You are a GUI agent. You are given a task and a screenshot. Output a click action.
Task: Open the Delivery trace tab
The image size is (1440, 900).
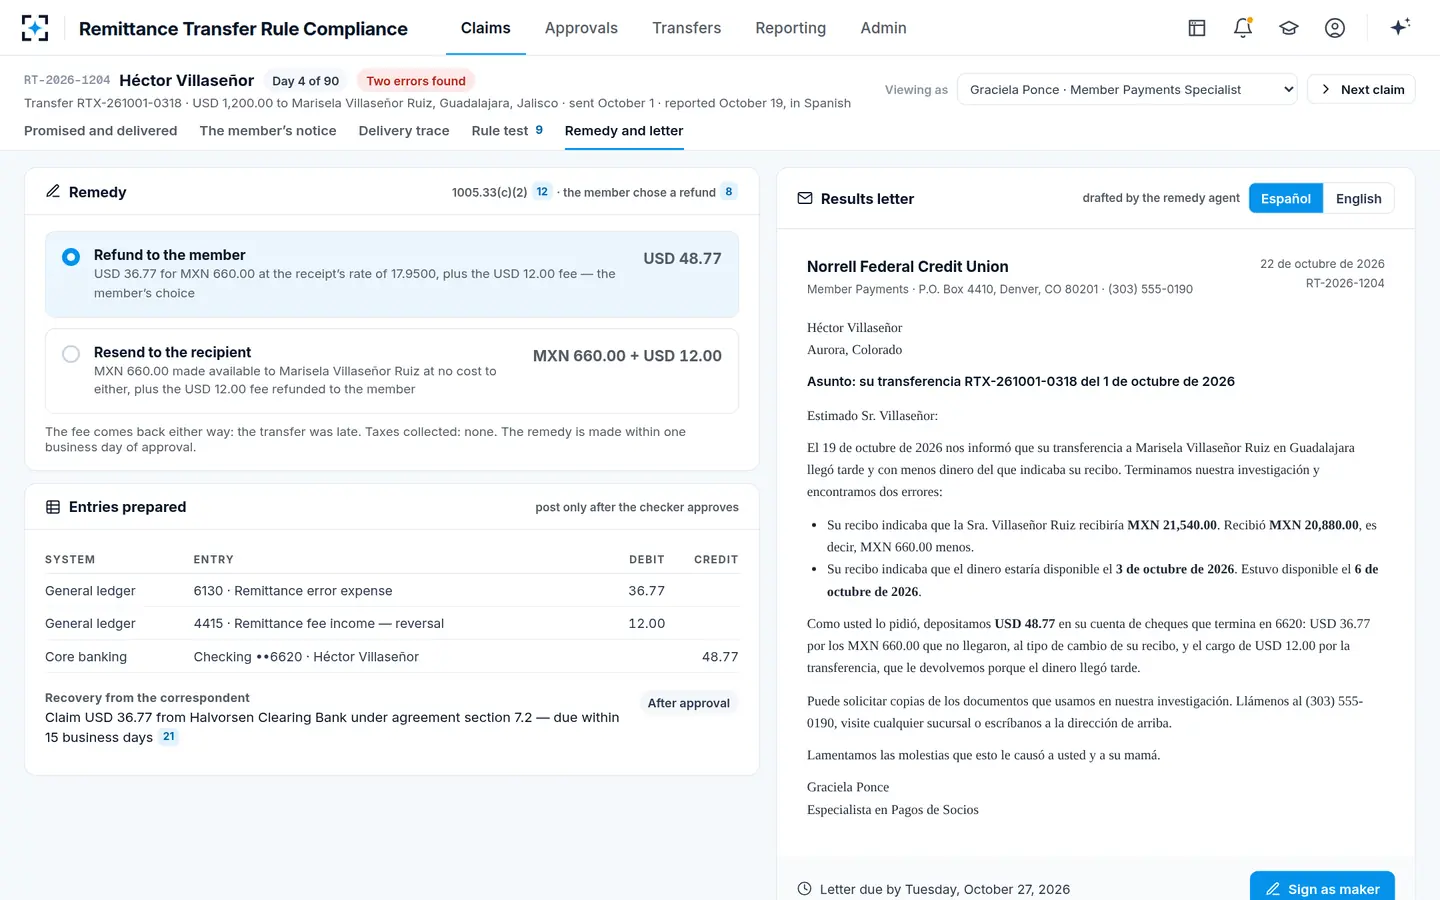pyautogui.click(x=404, y=131)
